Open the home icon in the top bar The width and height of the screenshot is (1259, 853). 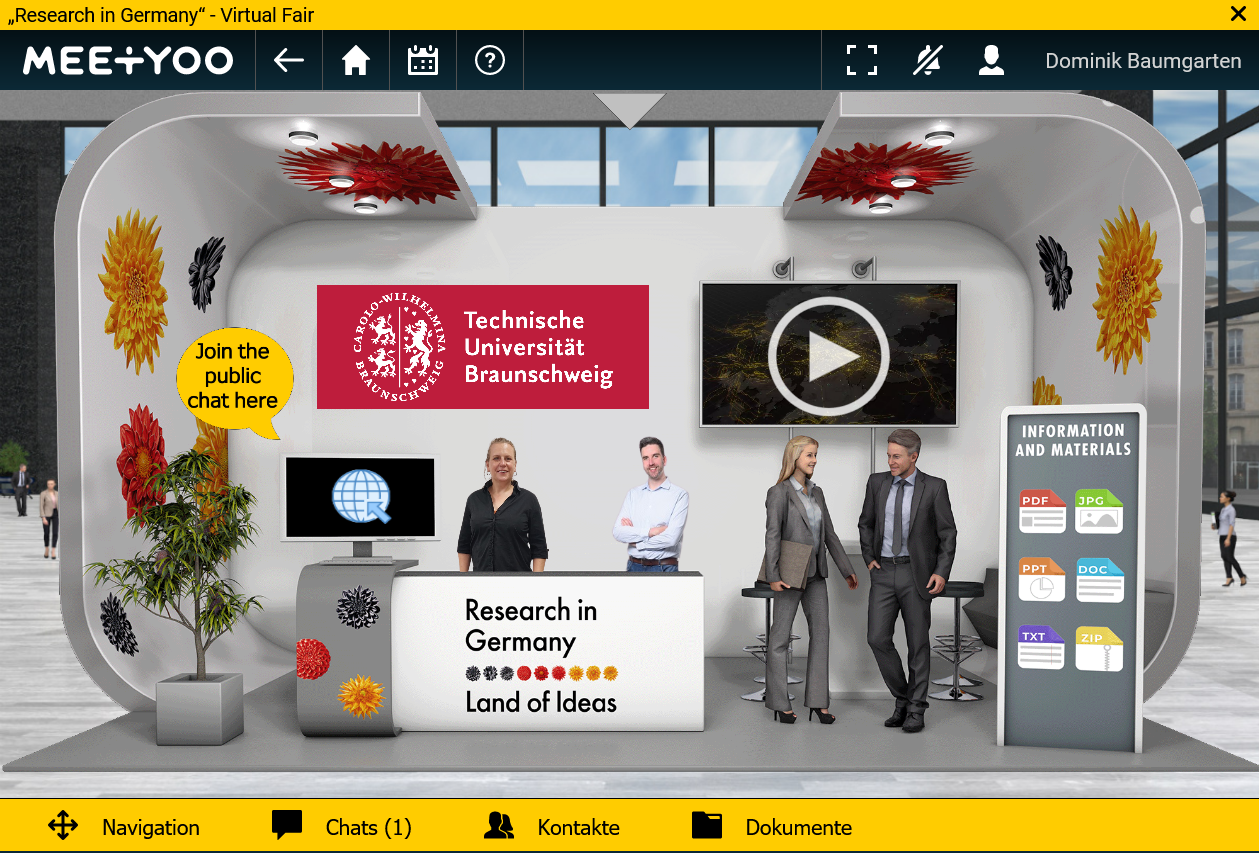click(x=356, y=61)
